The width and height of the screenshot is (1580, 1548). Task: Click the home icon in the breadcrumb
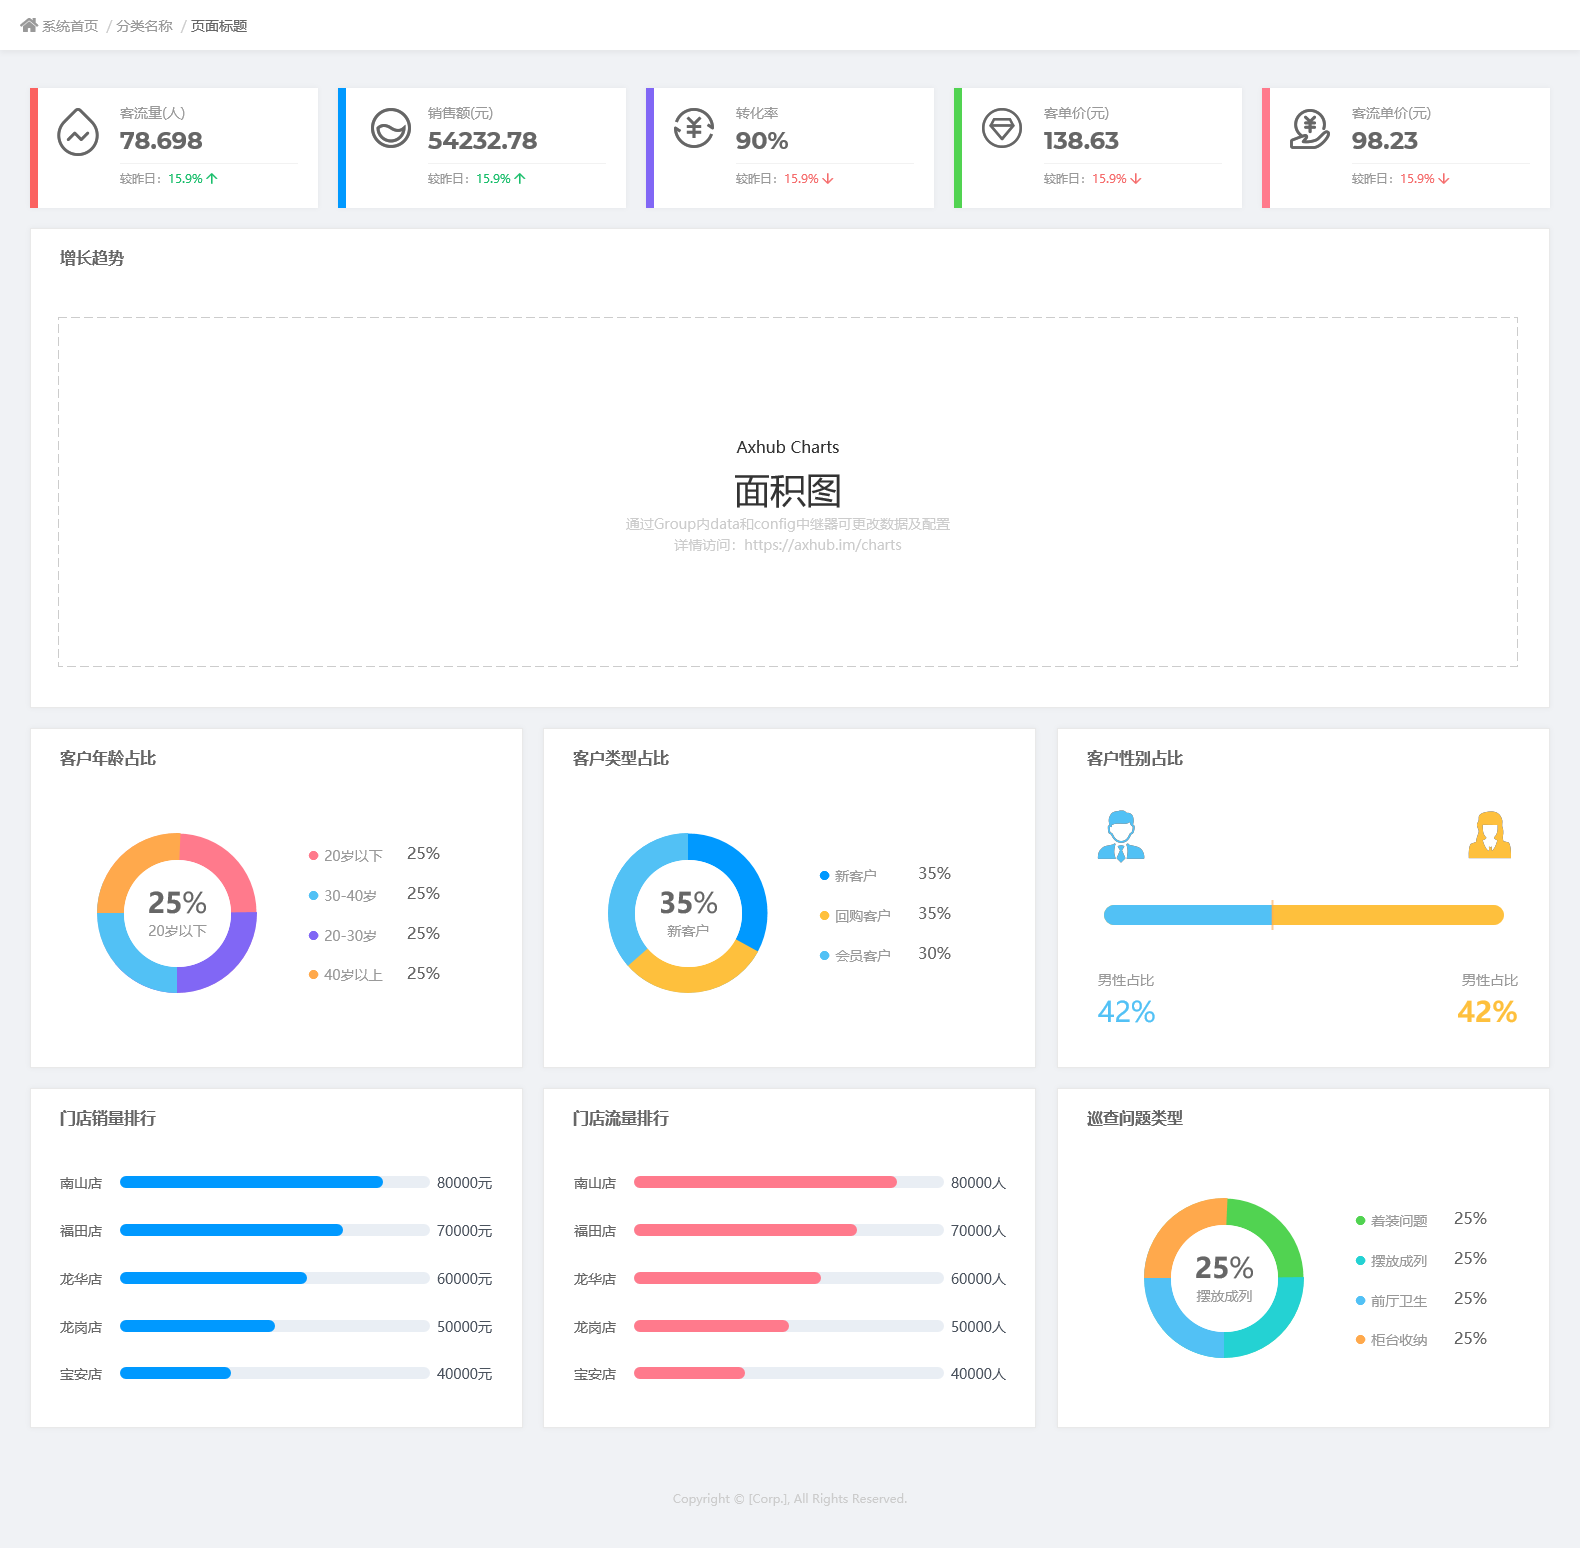point(29,25)
